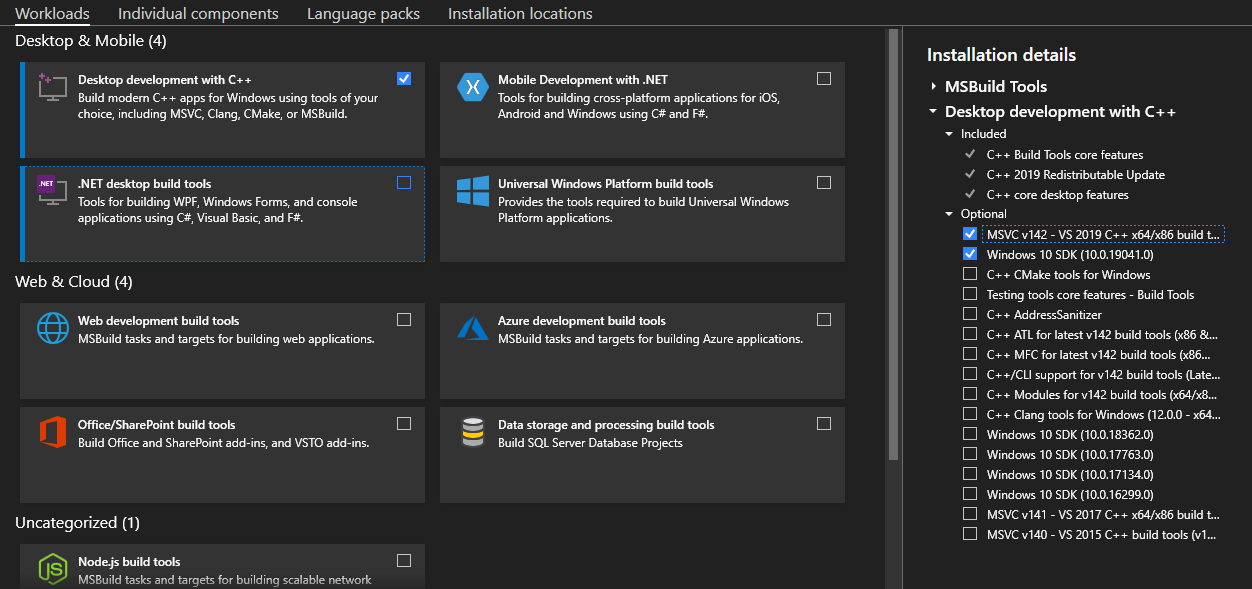Click C++ core desktop features entry
Screen dimensions: 1252x589
pos(1058,195)
